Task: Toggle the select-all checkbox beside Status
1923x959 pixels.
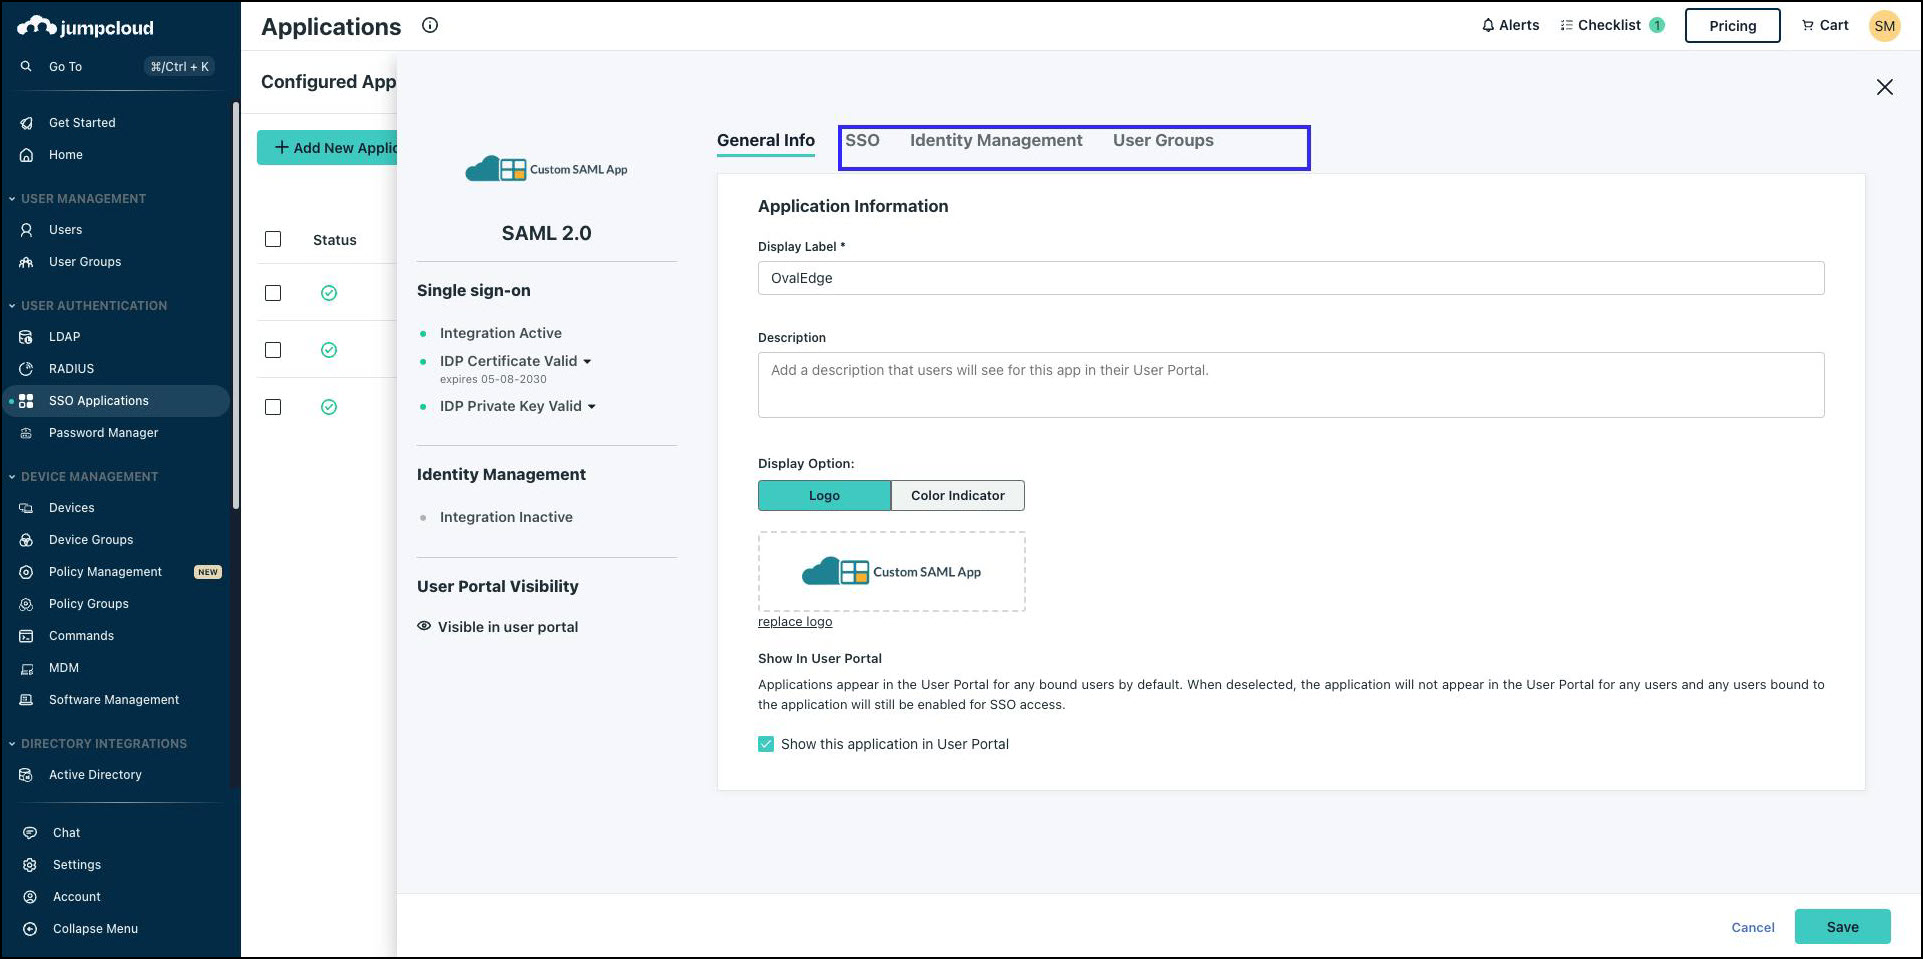Action: (273, 239)
